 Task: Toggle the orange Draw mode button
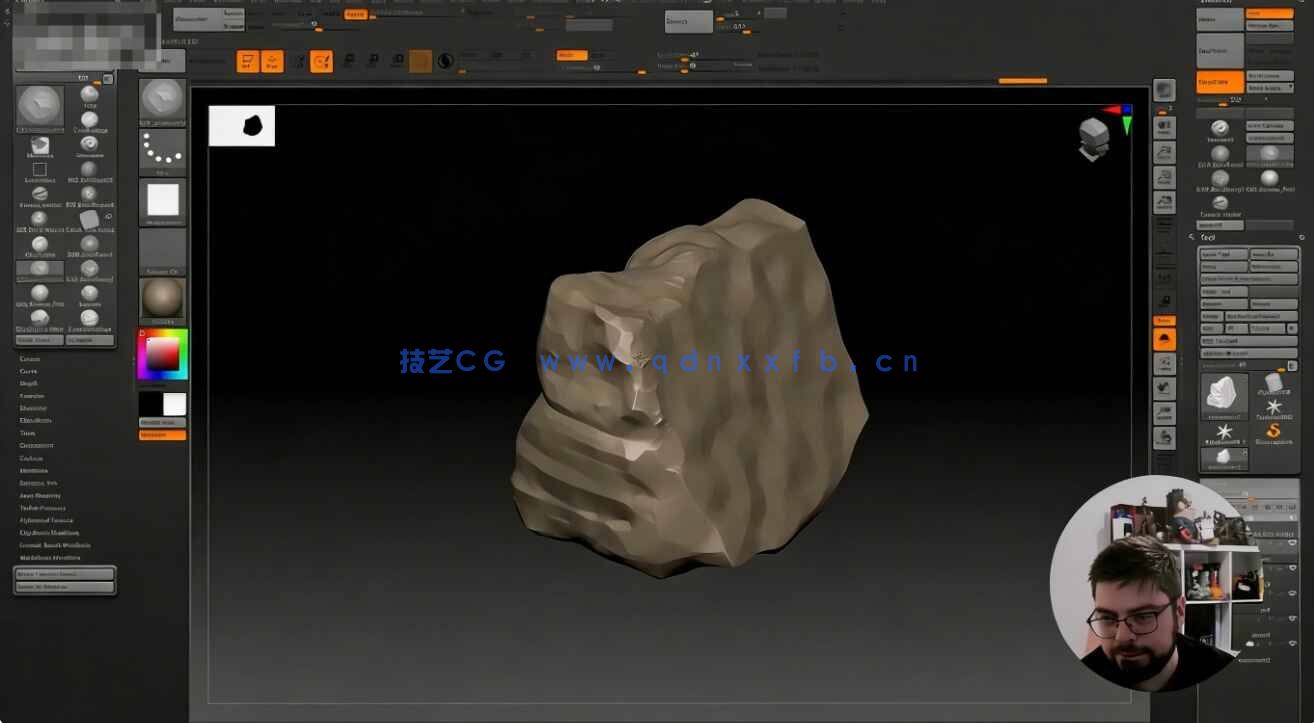(272, 62)
